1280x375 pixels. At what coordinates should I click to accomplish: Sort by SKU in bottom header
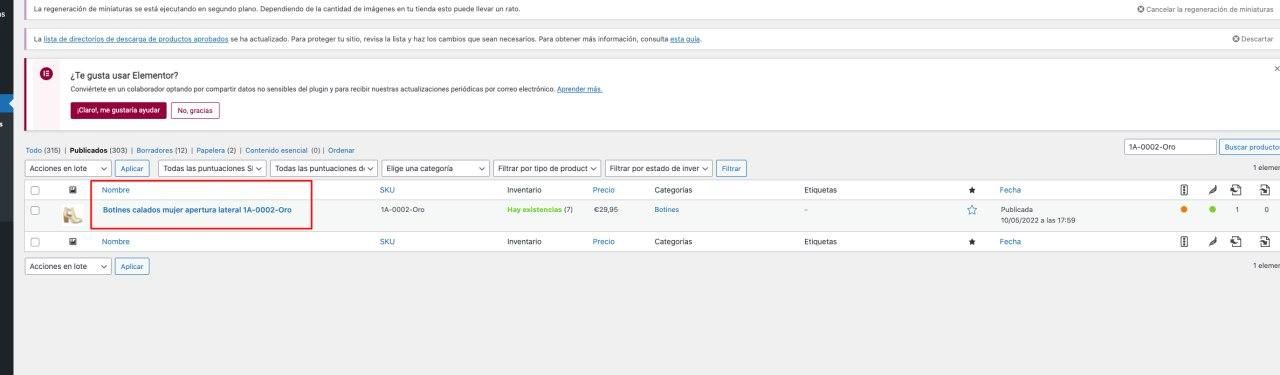tap(387, 241)
